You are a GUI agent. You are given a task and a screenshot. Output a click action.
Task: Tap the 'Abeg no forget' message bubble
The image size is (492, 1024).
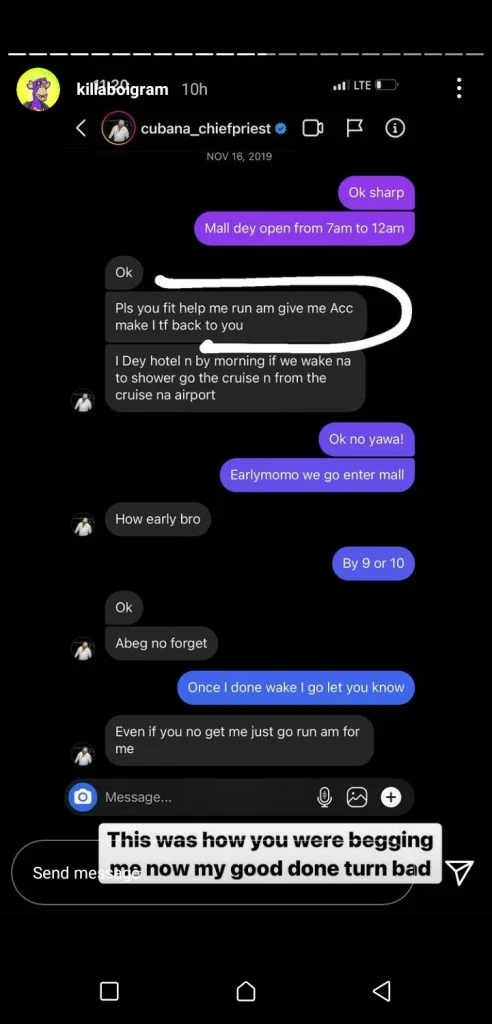pyautogui.click(x=161, y=643)
